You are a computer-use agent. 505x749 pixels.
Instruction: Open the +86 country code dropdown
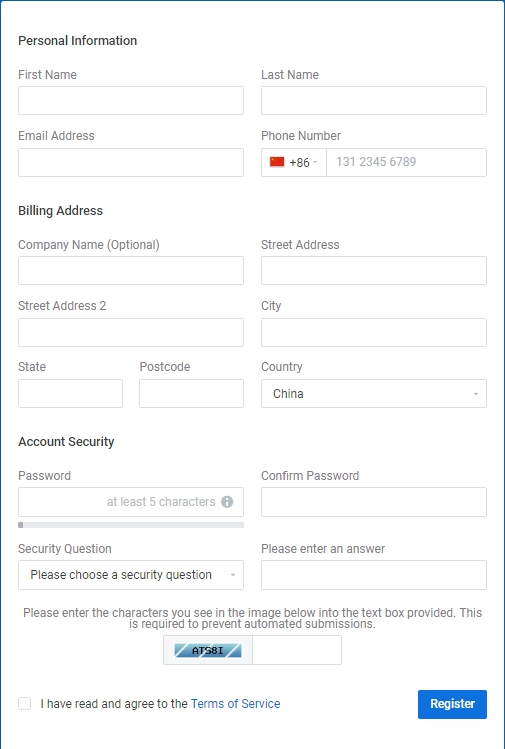pos(294,162)
